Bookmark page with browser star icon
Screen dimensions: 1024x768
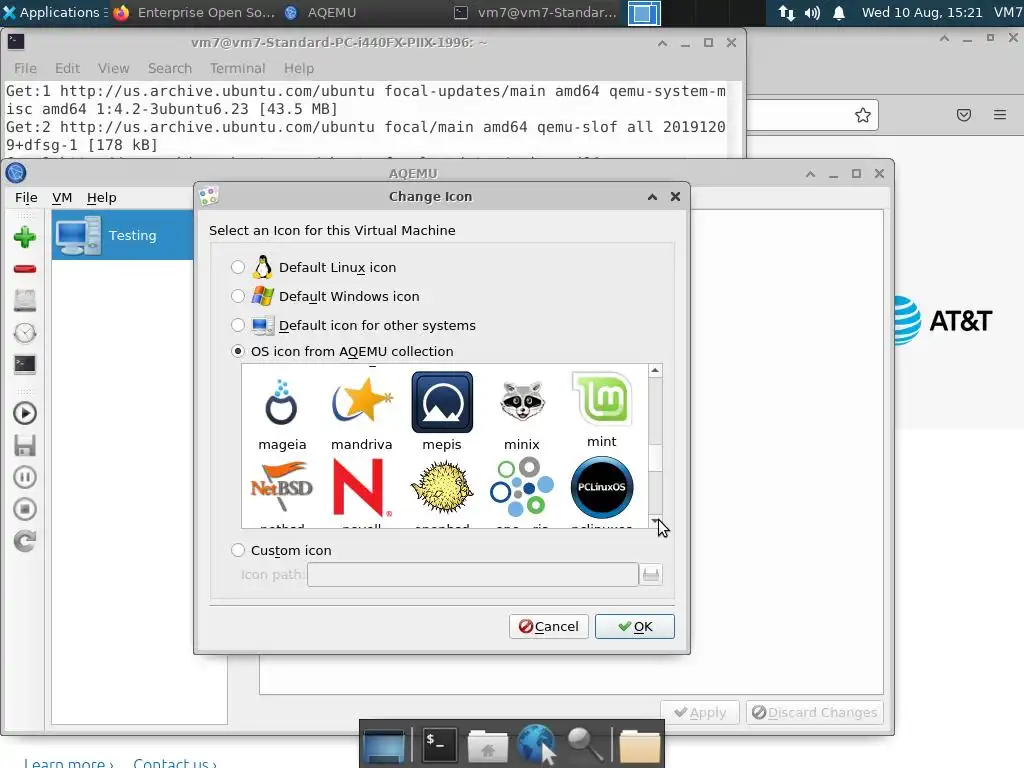tap(863, 116)
